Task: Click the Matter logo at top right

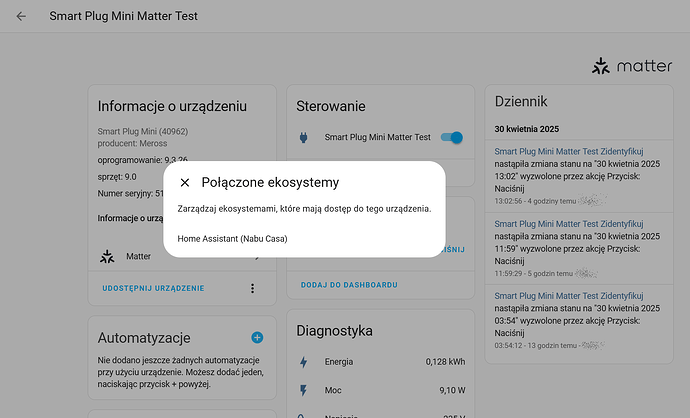Action: coord(631,66)
